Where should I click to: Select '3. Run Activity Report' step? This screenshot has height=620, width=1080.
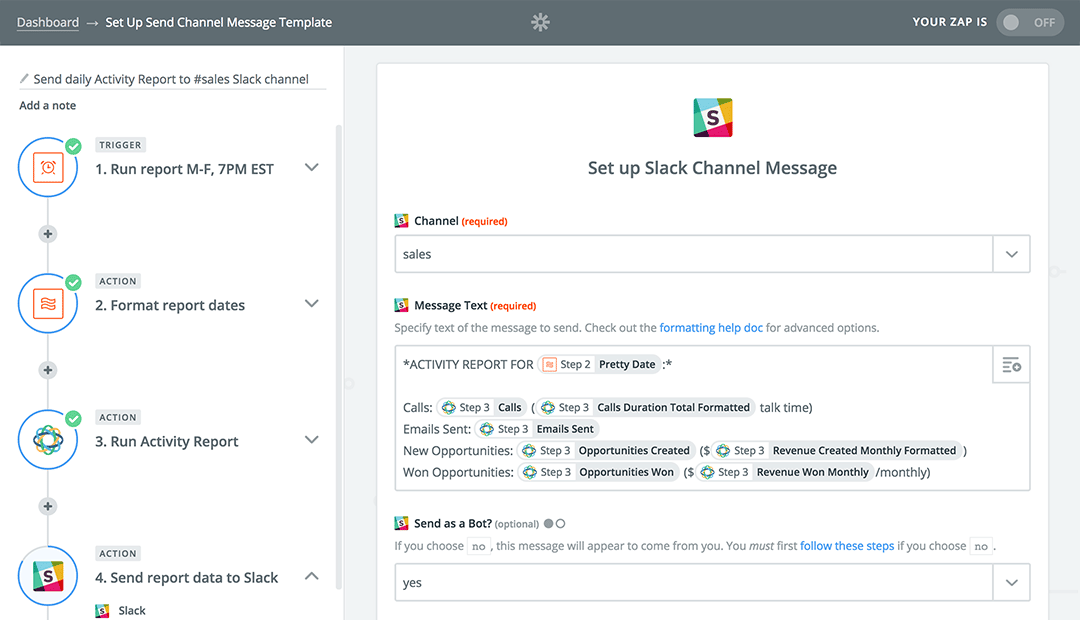point(167,442)
